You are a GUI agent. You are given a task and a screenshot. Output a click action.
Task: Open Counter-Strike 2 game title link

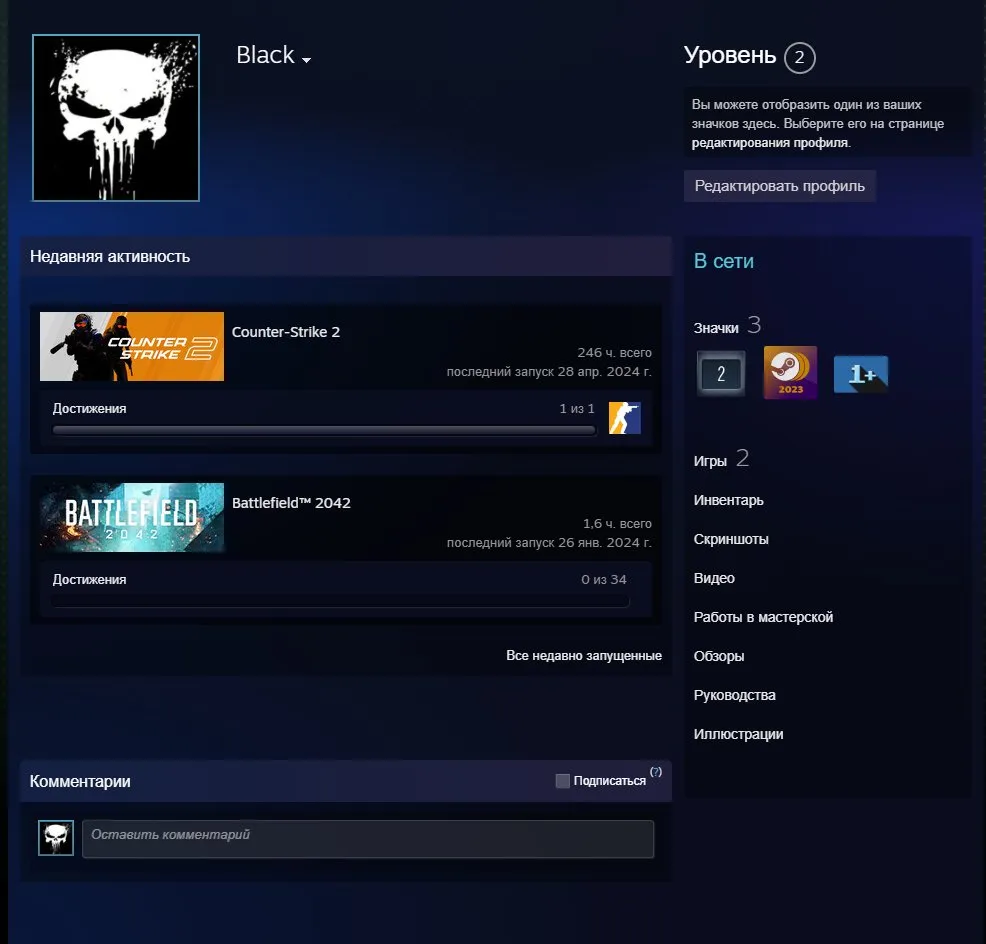coord(285,332)
